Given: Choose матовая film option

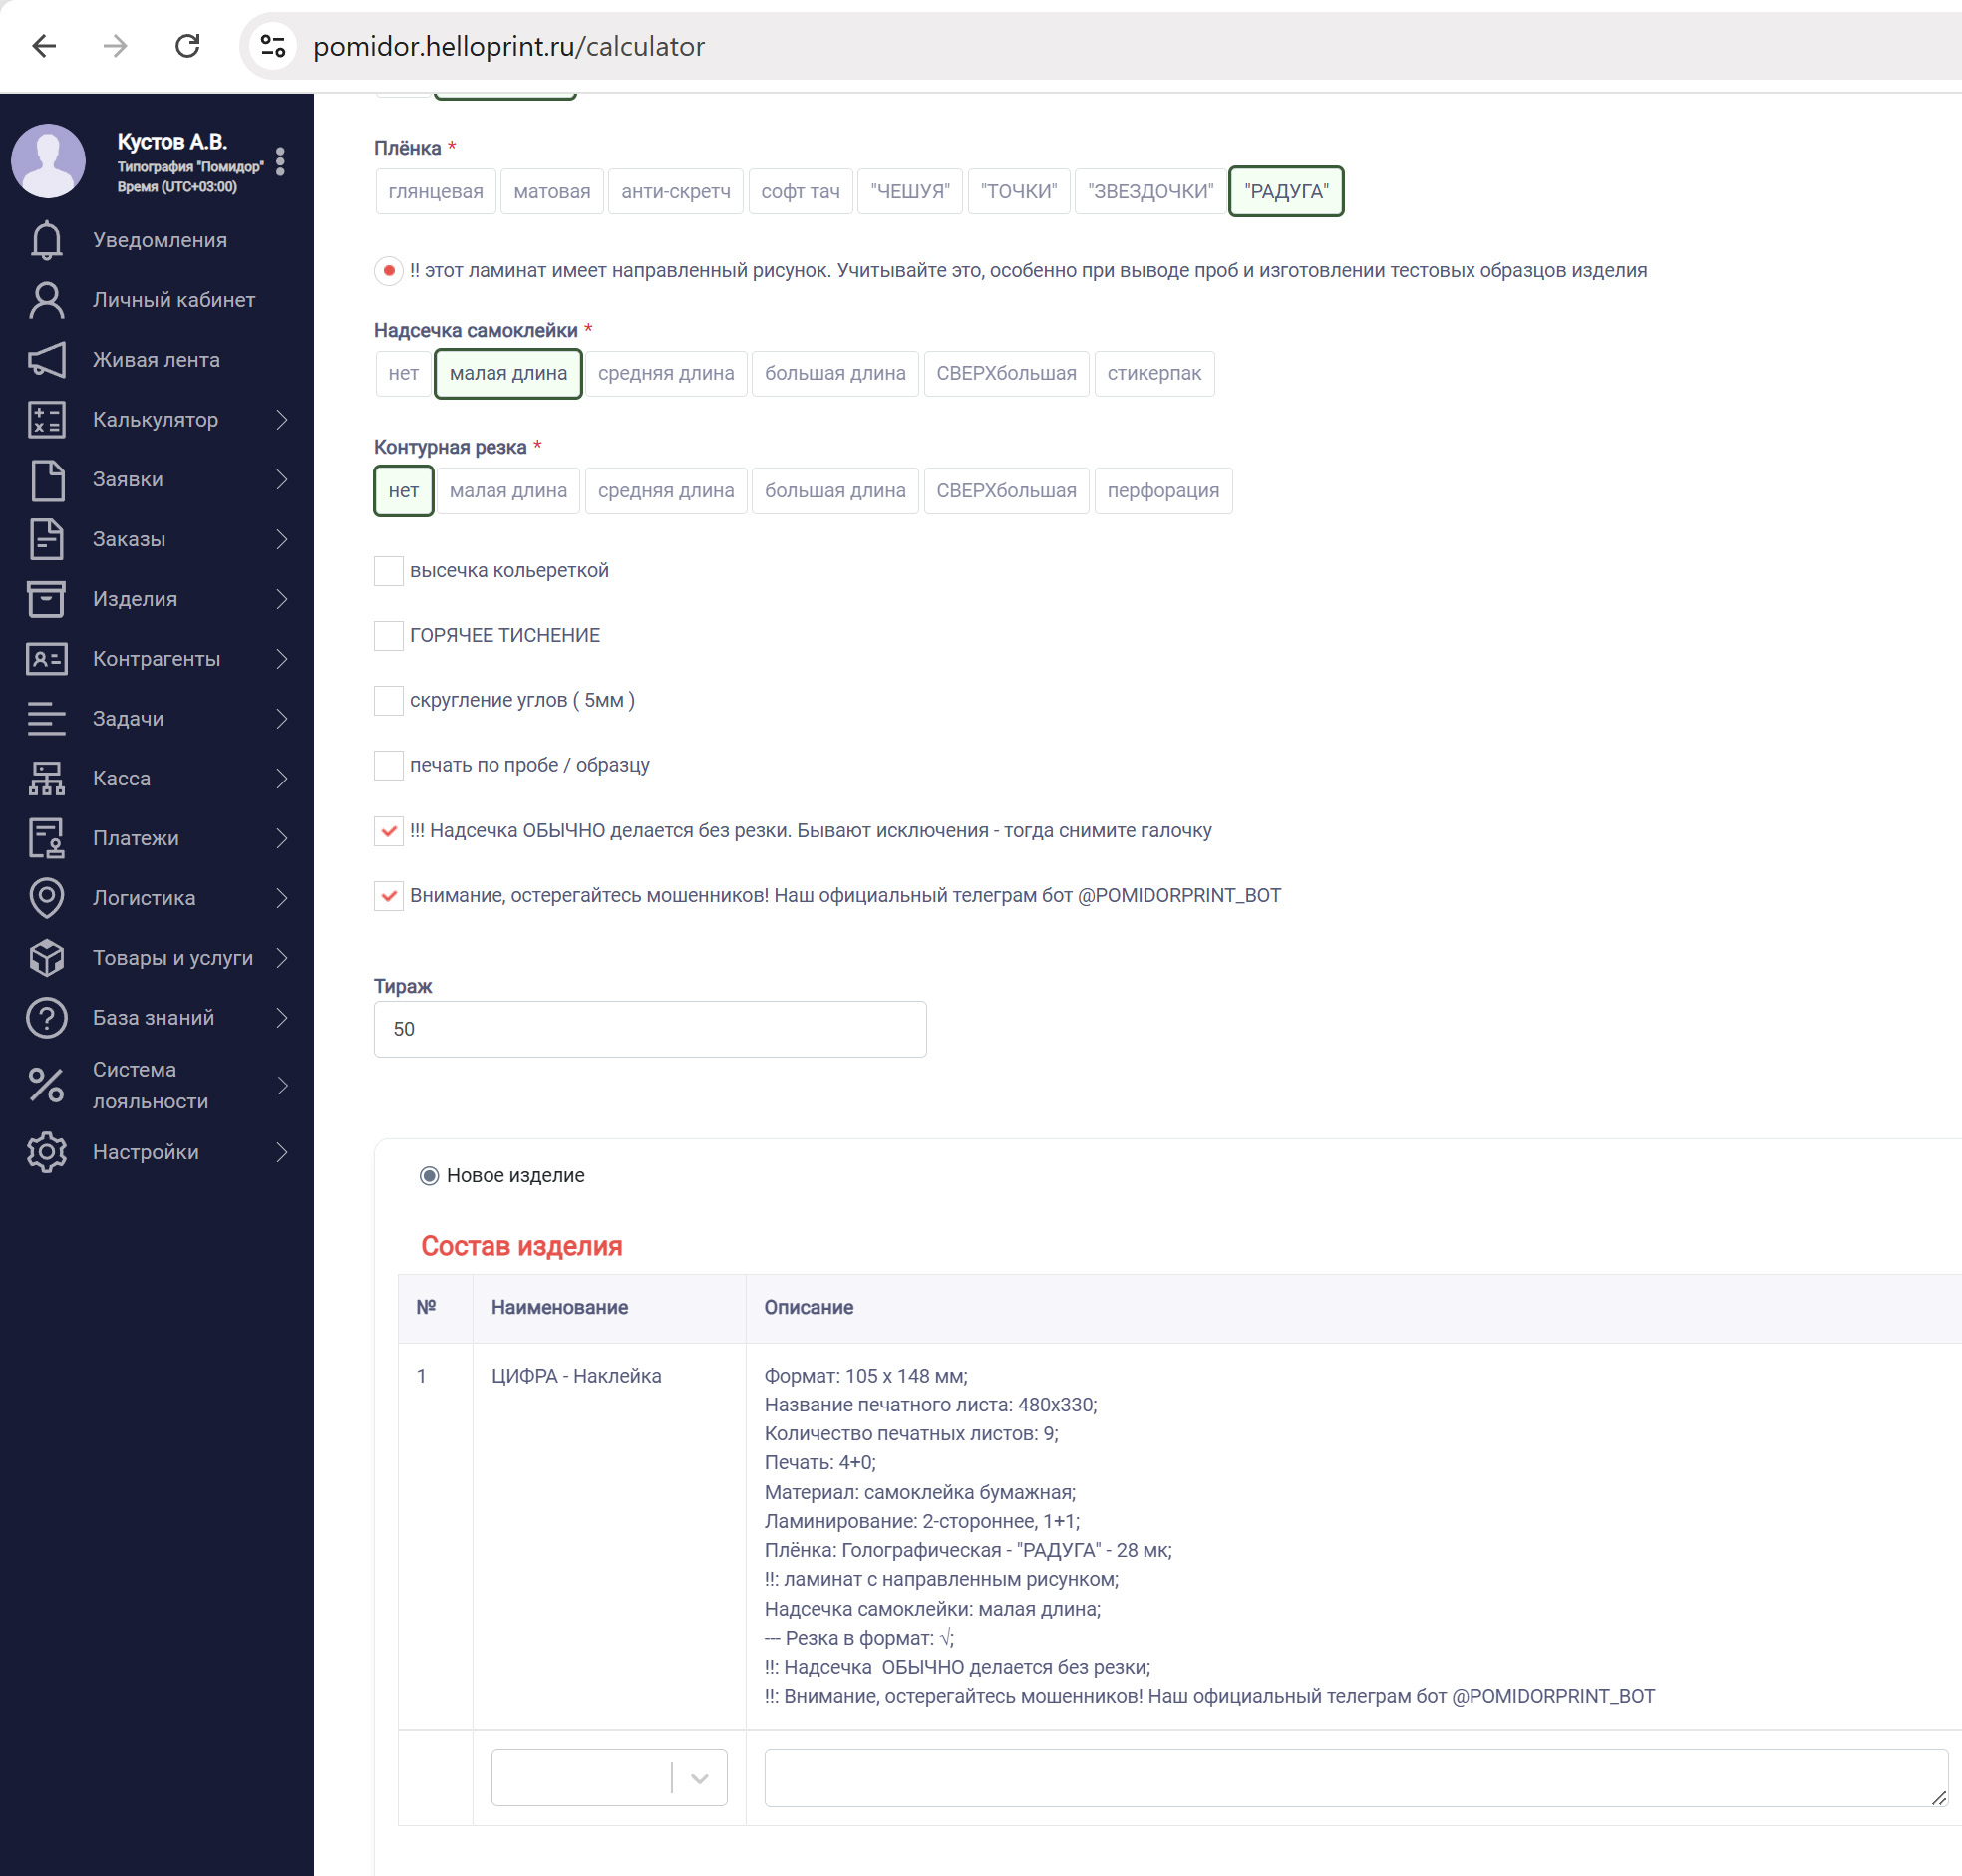Looking at the screenshot, I should click(551, 192).
